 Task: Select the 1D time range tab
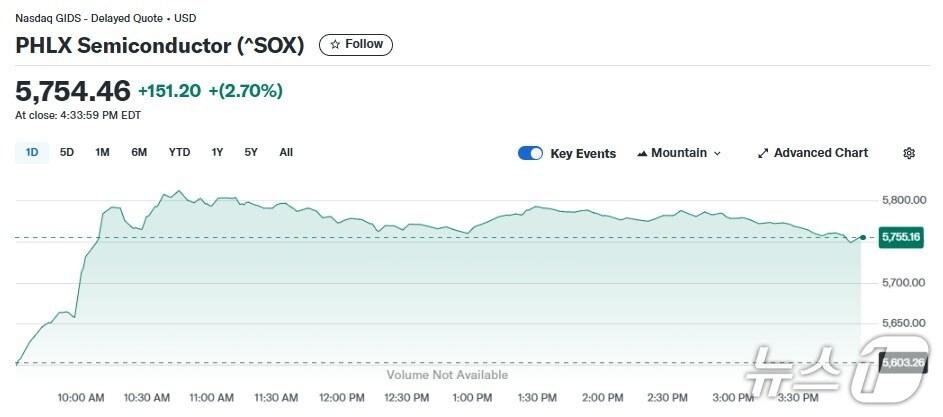pyautogui.click(x=32, y=153)
